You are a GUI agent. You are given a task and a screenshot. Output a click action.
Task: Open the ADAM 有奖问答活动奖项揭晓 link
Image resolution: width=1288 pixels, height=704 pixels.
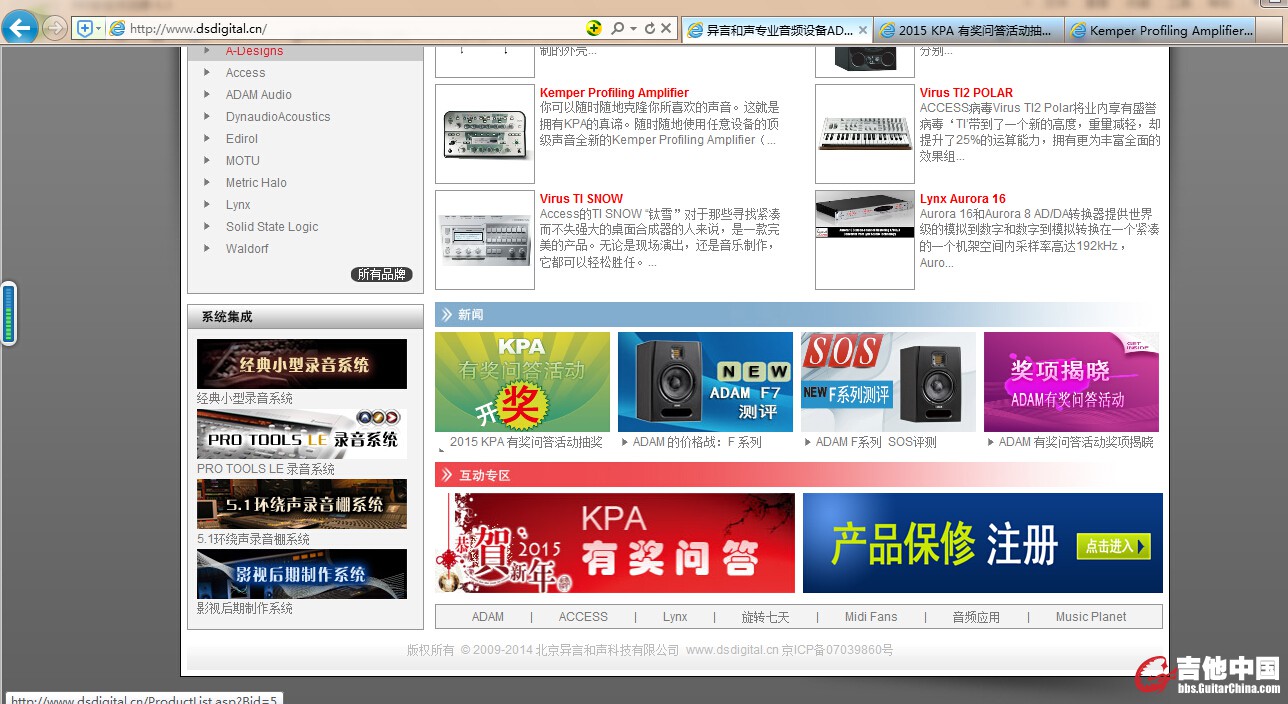(x=1076, y=442)
